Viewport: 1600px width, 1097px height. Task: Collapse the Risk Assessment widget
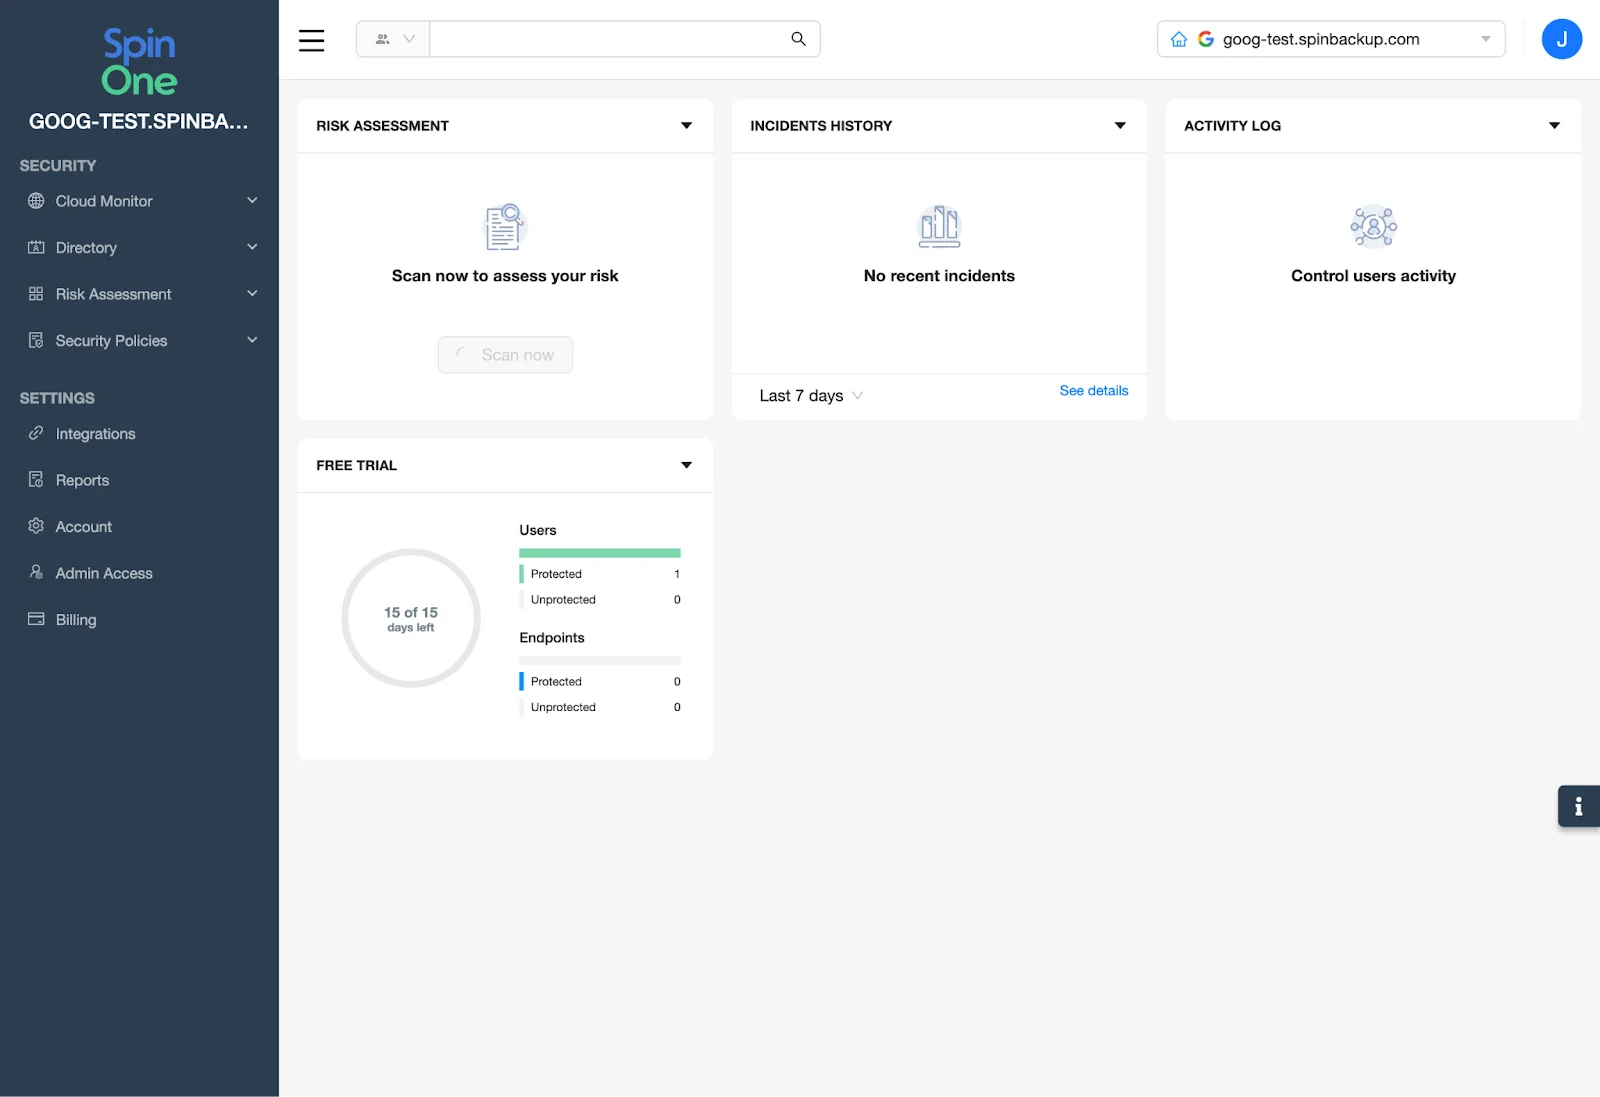click(687, 125)
